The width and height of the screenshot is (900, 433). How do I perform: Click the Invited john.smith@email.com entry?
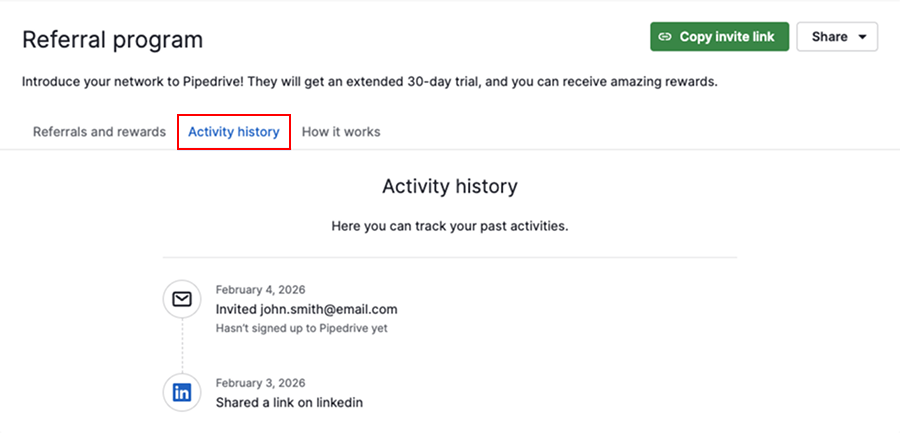tap(306, 309)
